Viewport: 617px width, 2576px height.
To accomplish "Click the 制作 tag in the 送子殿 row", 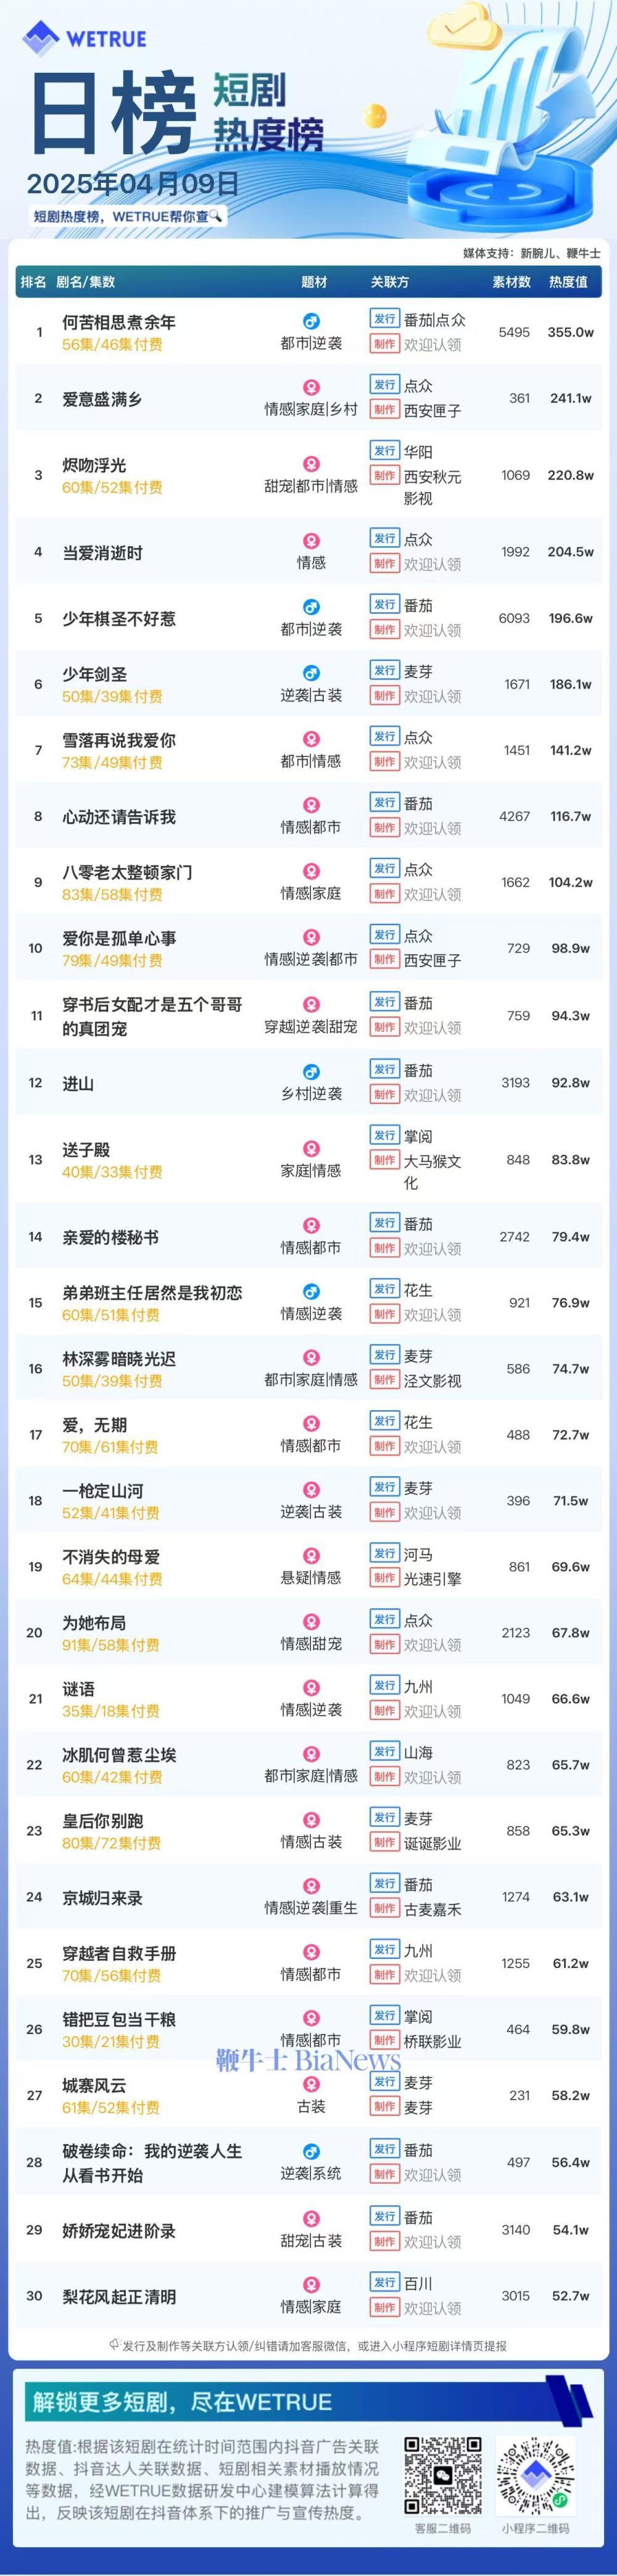I will point(385,1160).
